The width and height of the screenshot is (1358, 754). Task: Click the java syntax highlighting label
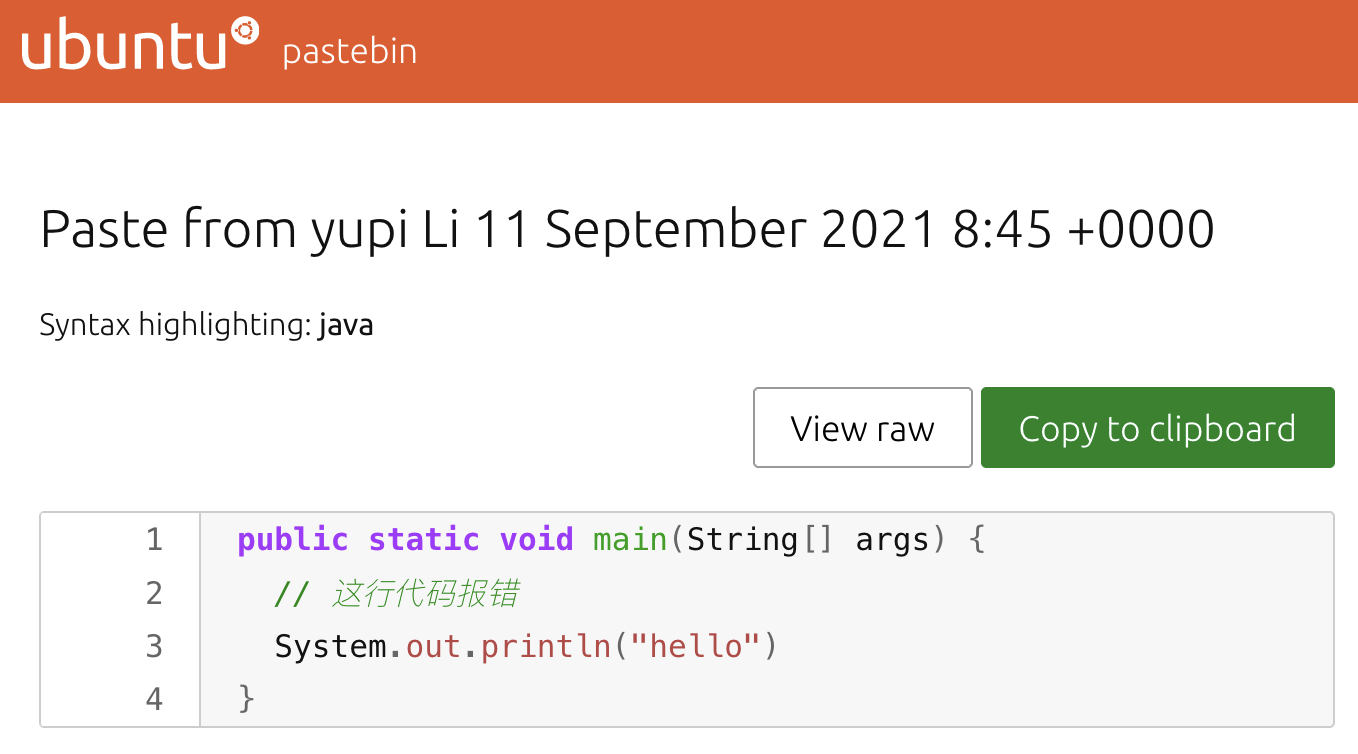tap(346, 325)
